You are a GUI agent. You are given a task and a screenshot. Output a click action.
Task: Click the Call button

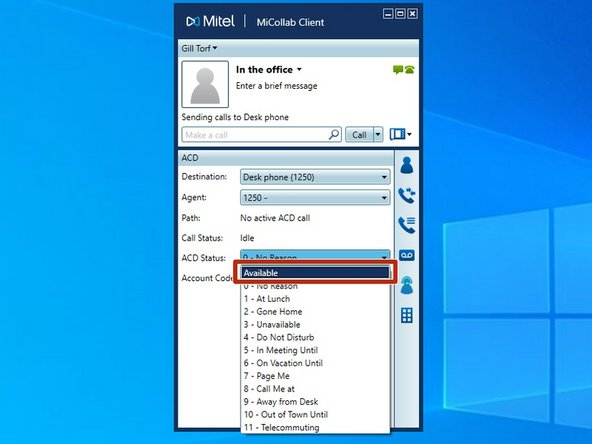click(x=359, y=134)
